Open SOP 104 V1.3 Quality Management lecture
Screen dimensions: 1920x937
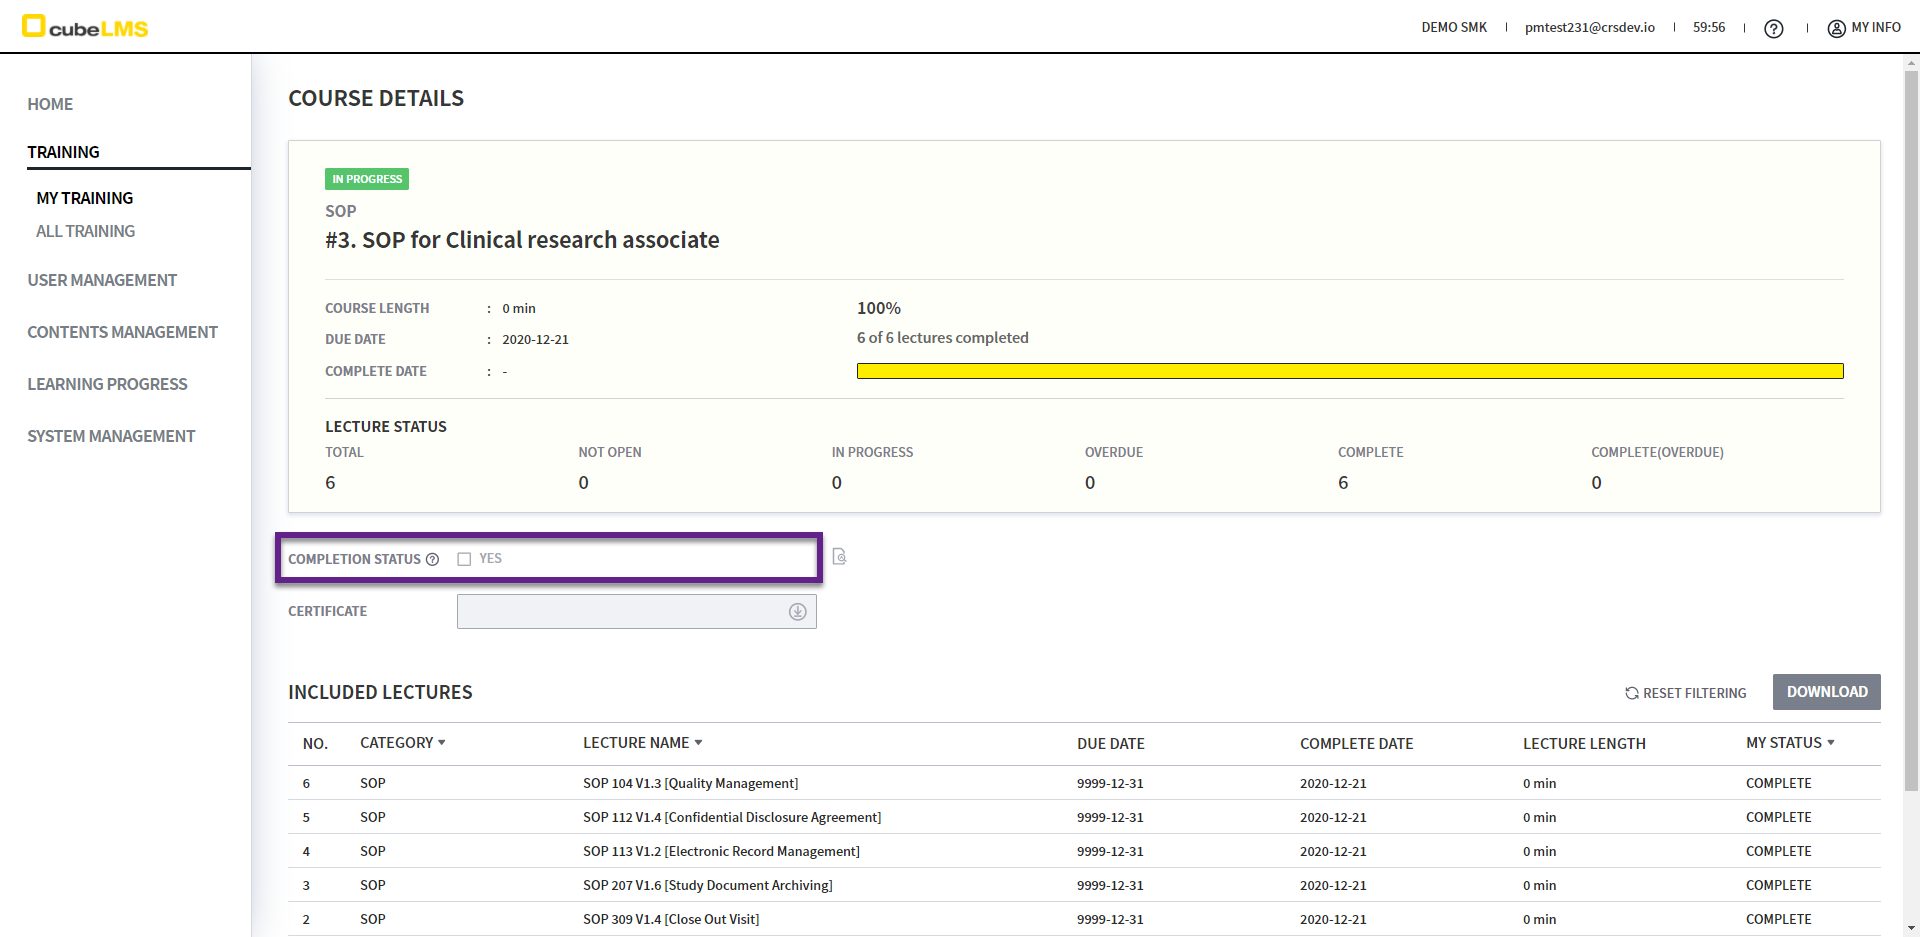[x=690, y=783]
